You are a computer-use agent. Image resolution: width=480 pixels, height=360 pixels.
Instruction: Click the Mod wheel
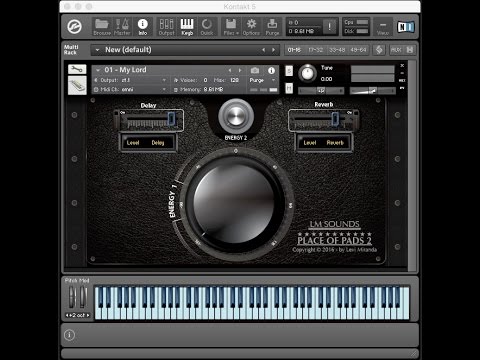[x=83, y=297]
